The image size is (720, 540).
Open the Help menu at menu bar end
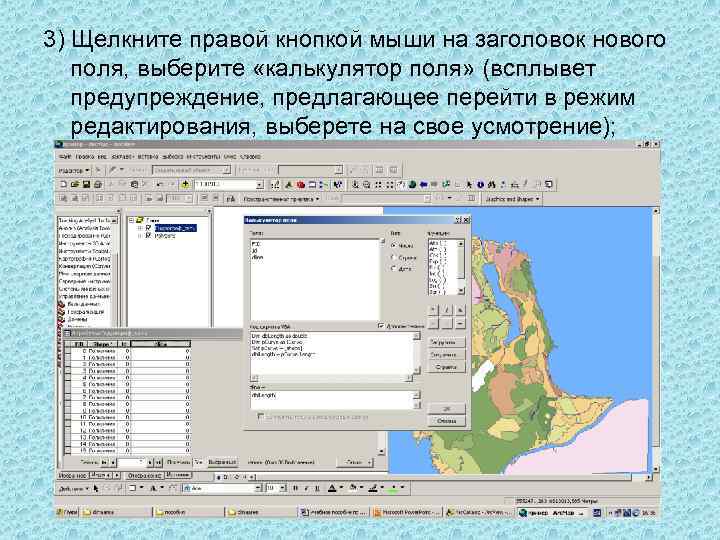(250, 157)
